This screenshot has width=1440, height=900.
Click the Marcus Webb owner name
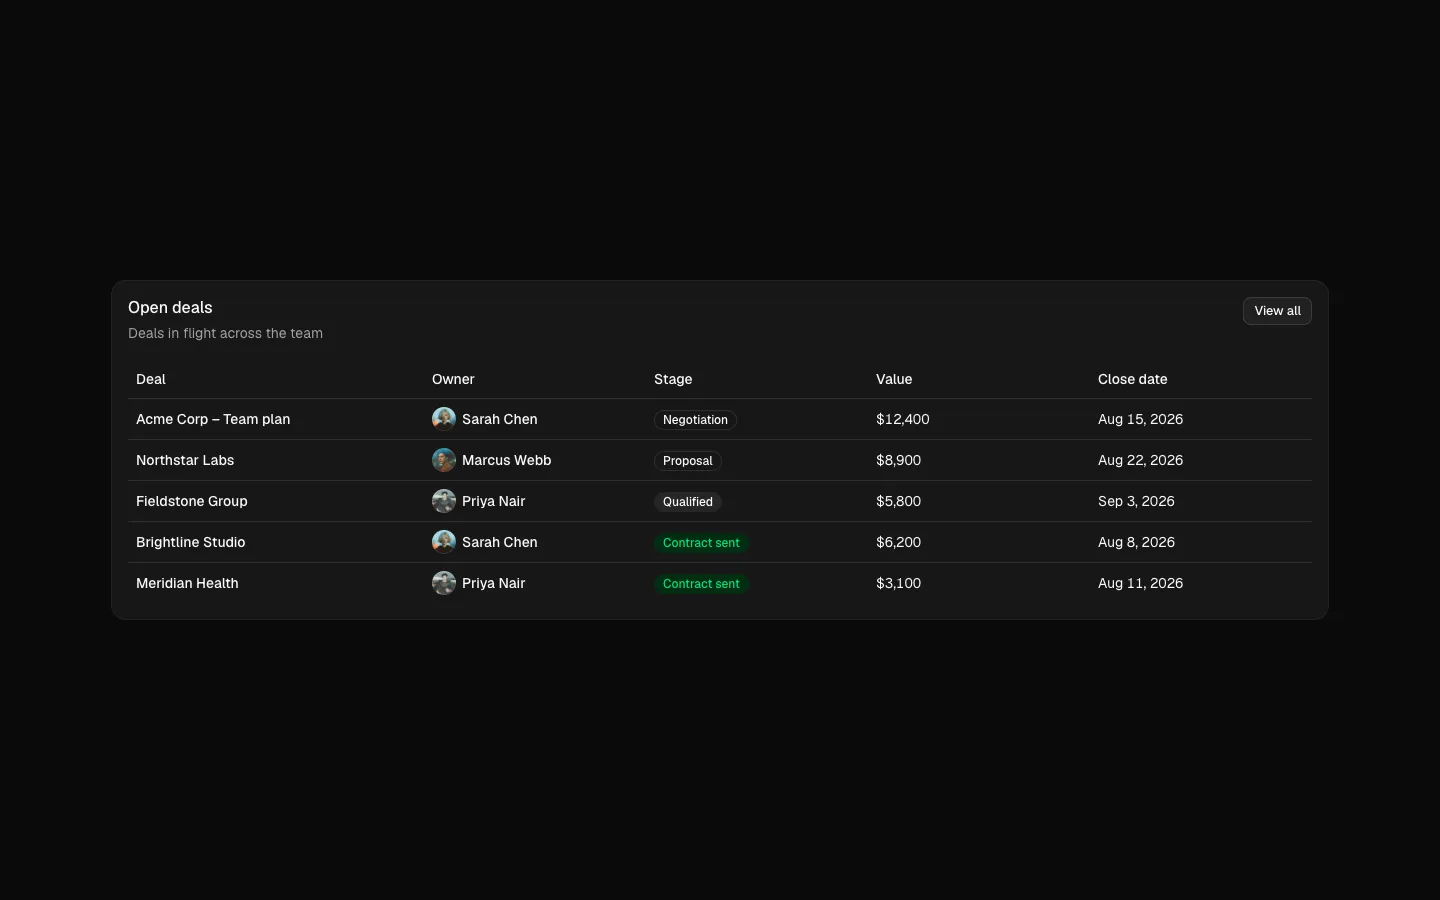point(507,460)
